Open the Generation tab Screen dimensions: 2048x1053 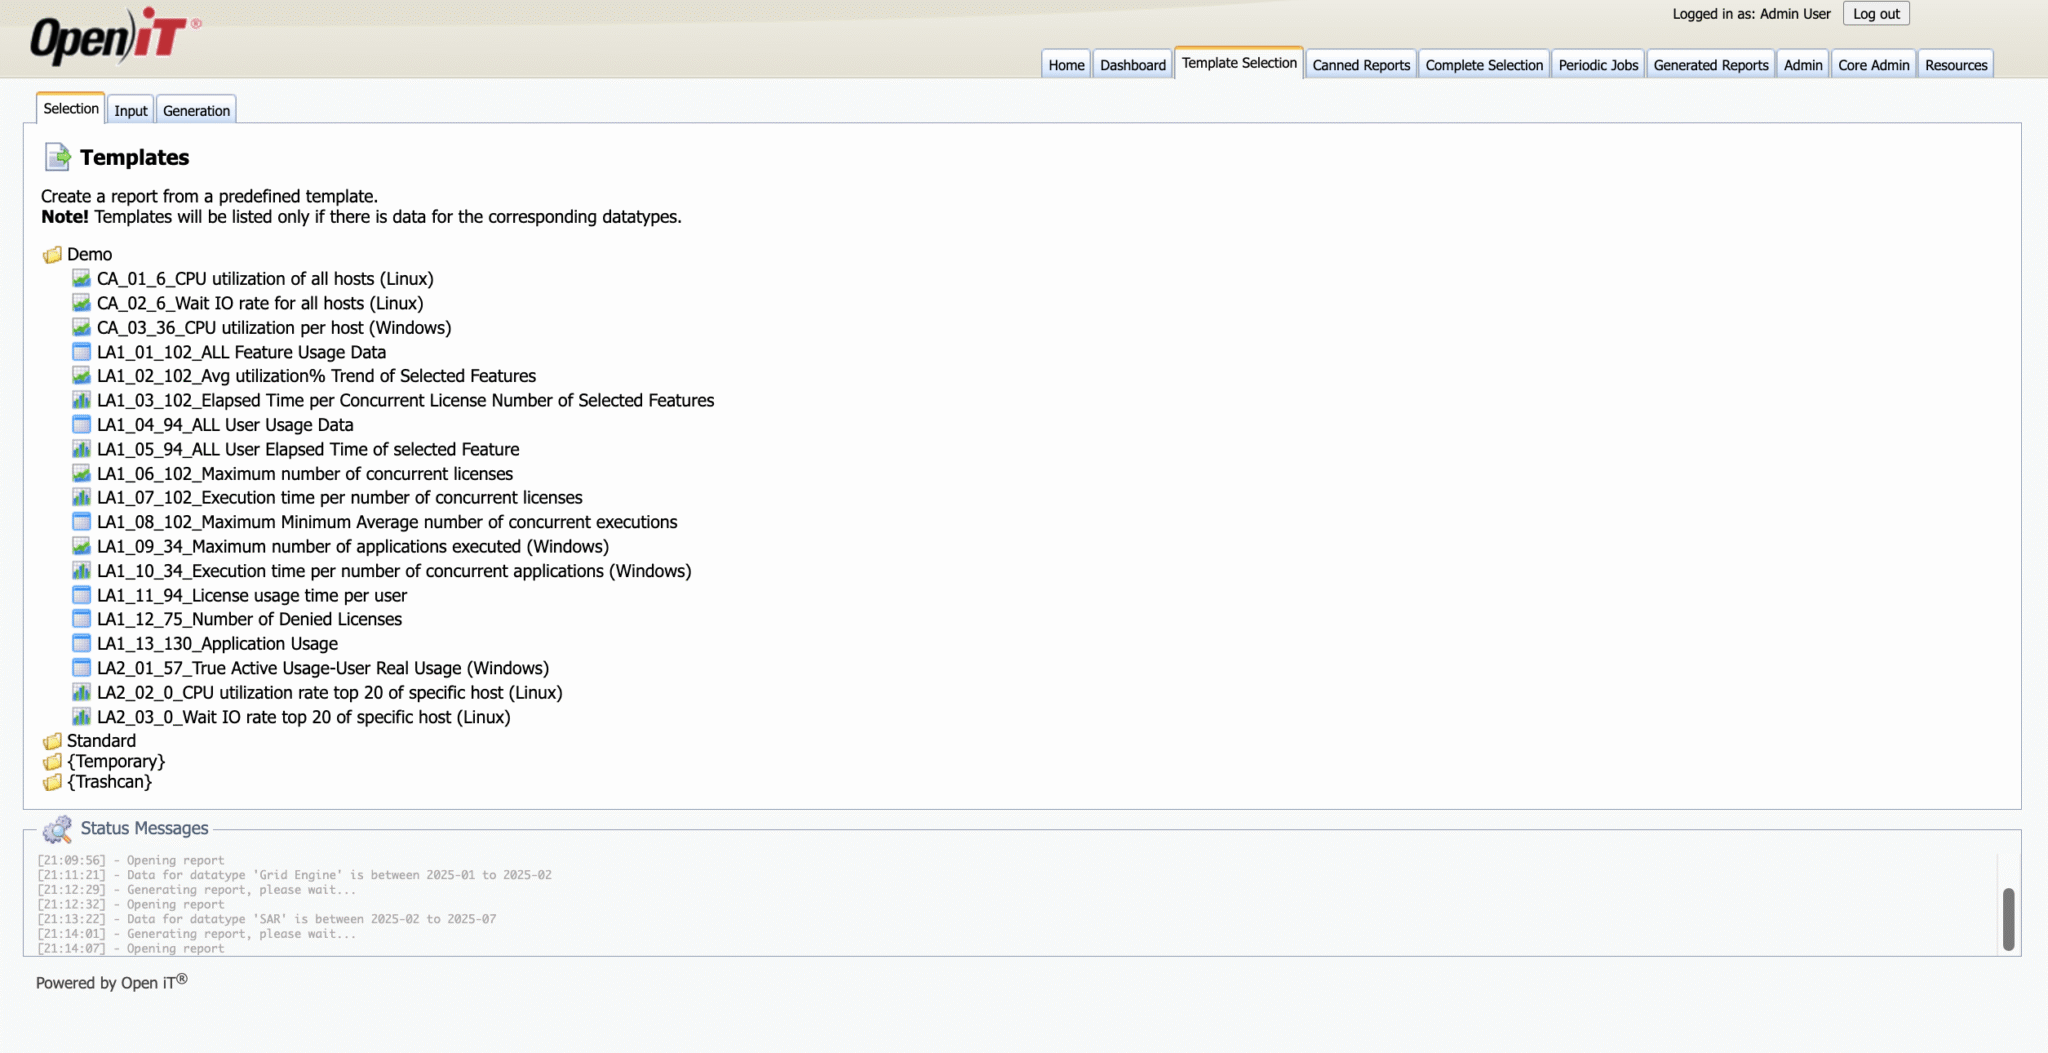point(196,110)
